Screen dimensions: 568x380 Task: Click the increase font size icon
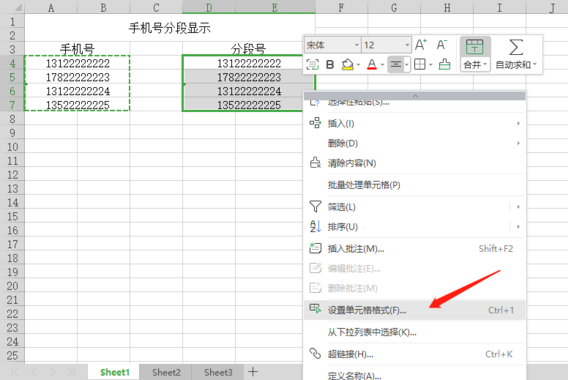click(421, 45)
